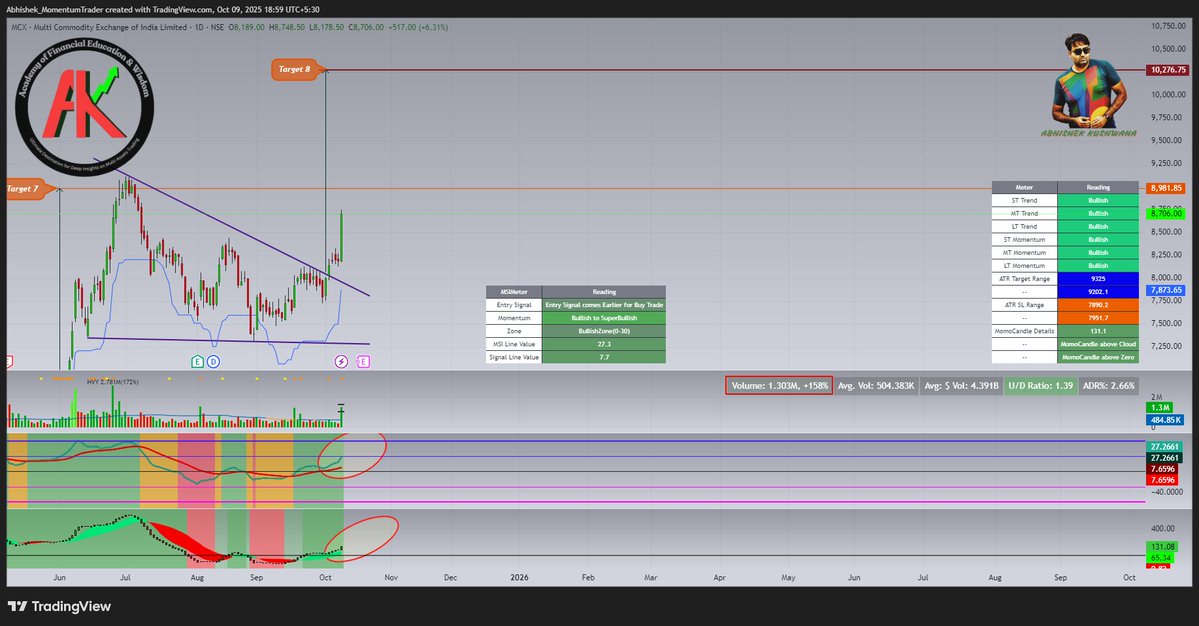Click the -40.0000 oscillator axis label

[1167, 492]
